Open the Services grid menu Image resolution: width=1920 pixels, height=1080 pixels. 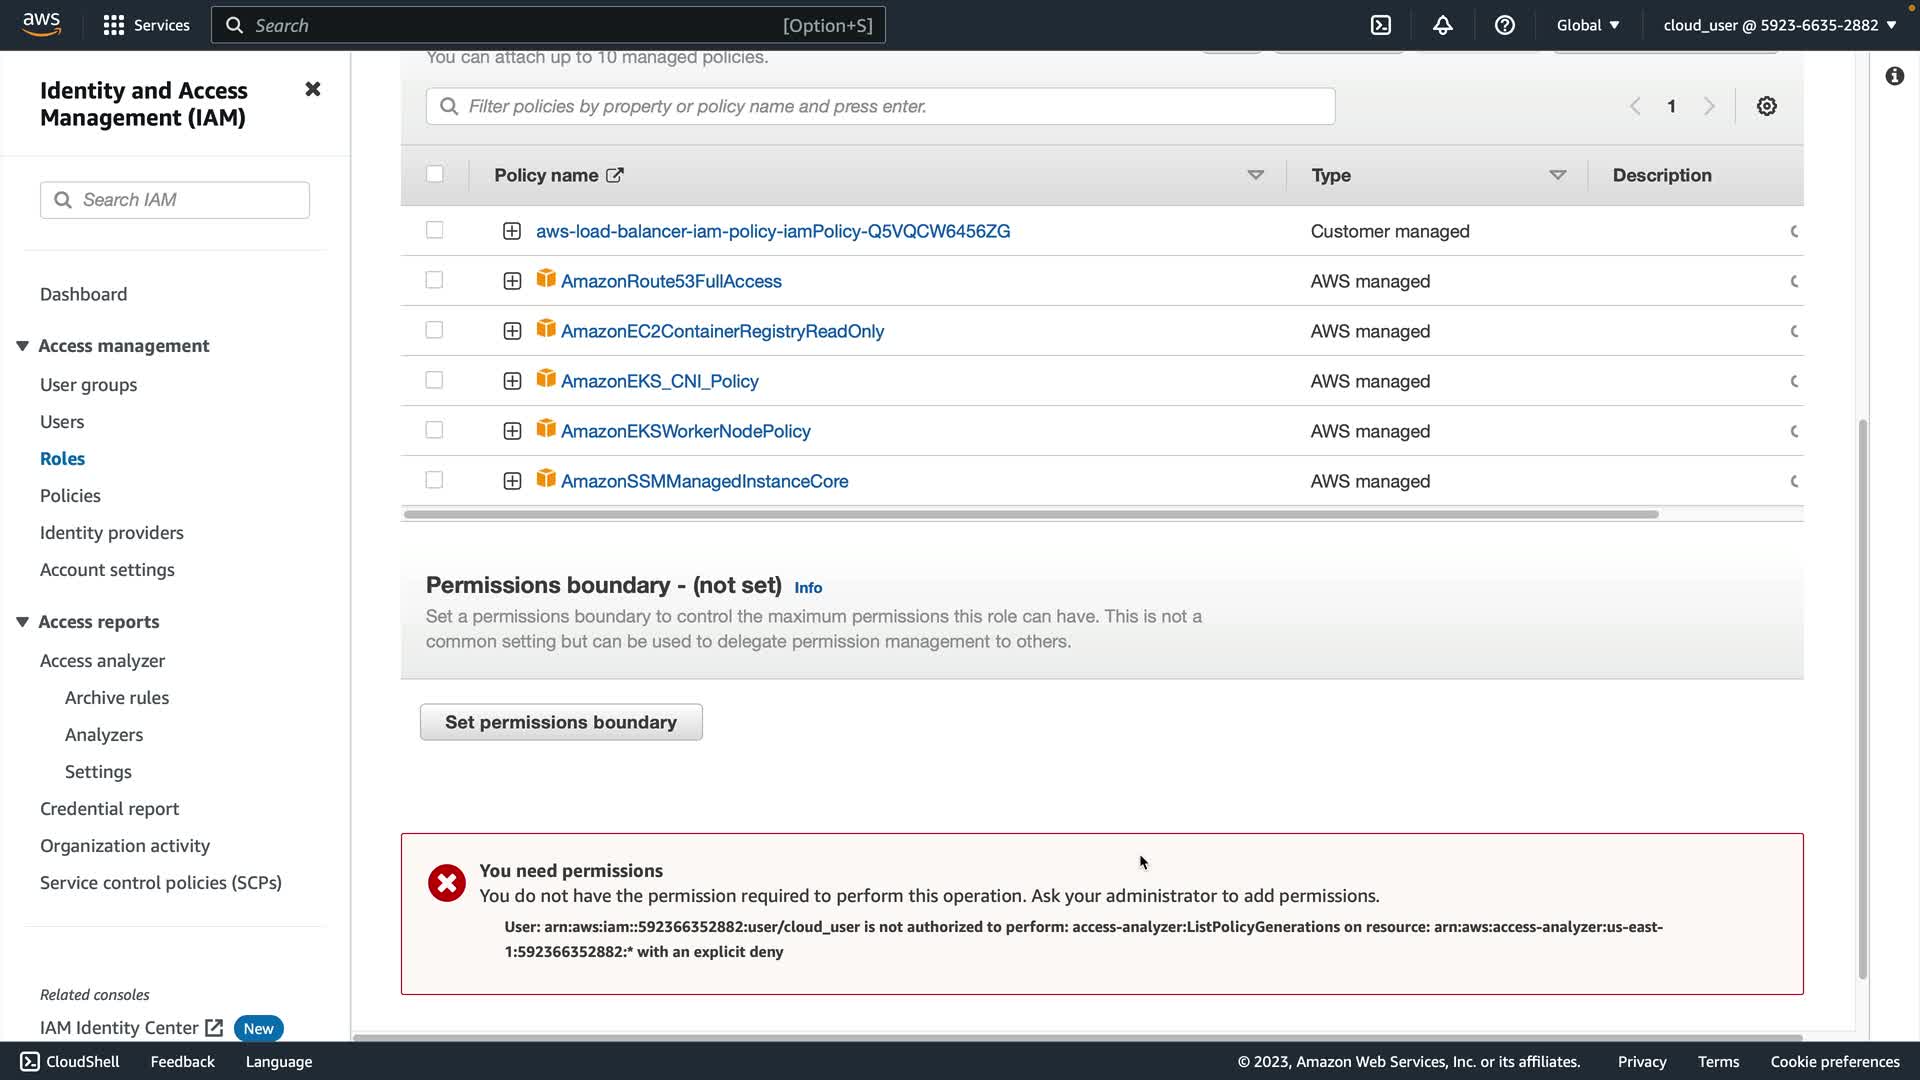(114, 25)
